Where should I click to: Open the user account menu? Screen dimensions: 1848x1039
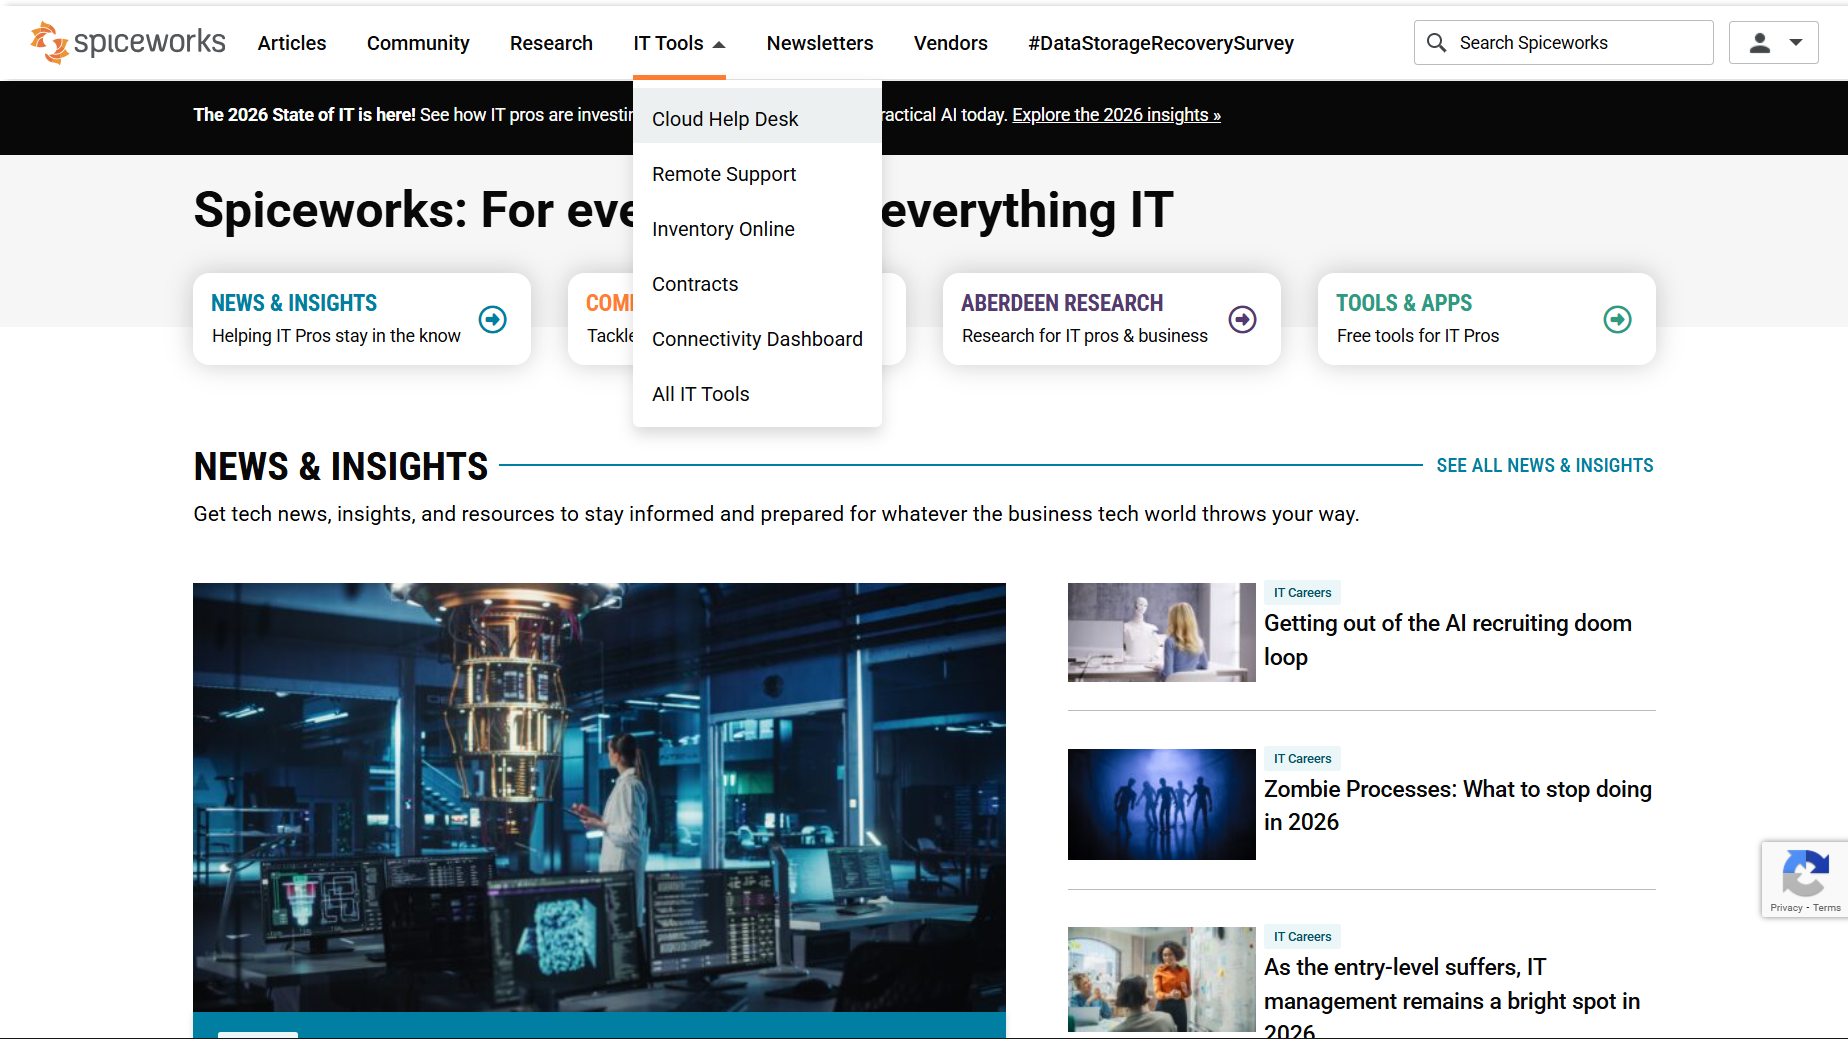tap(1773, 43)
